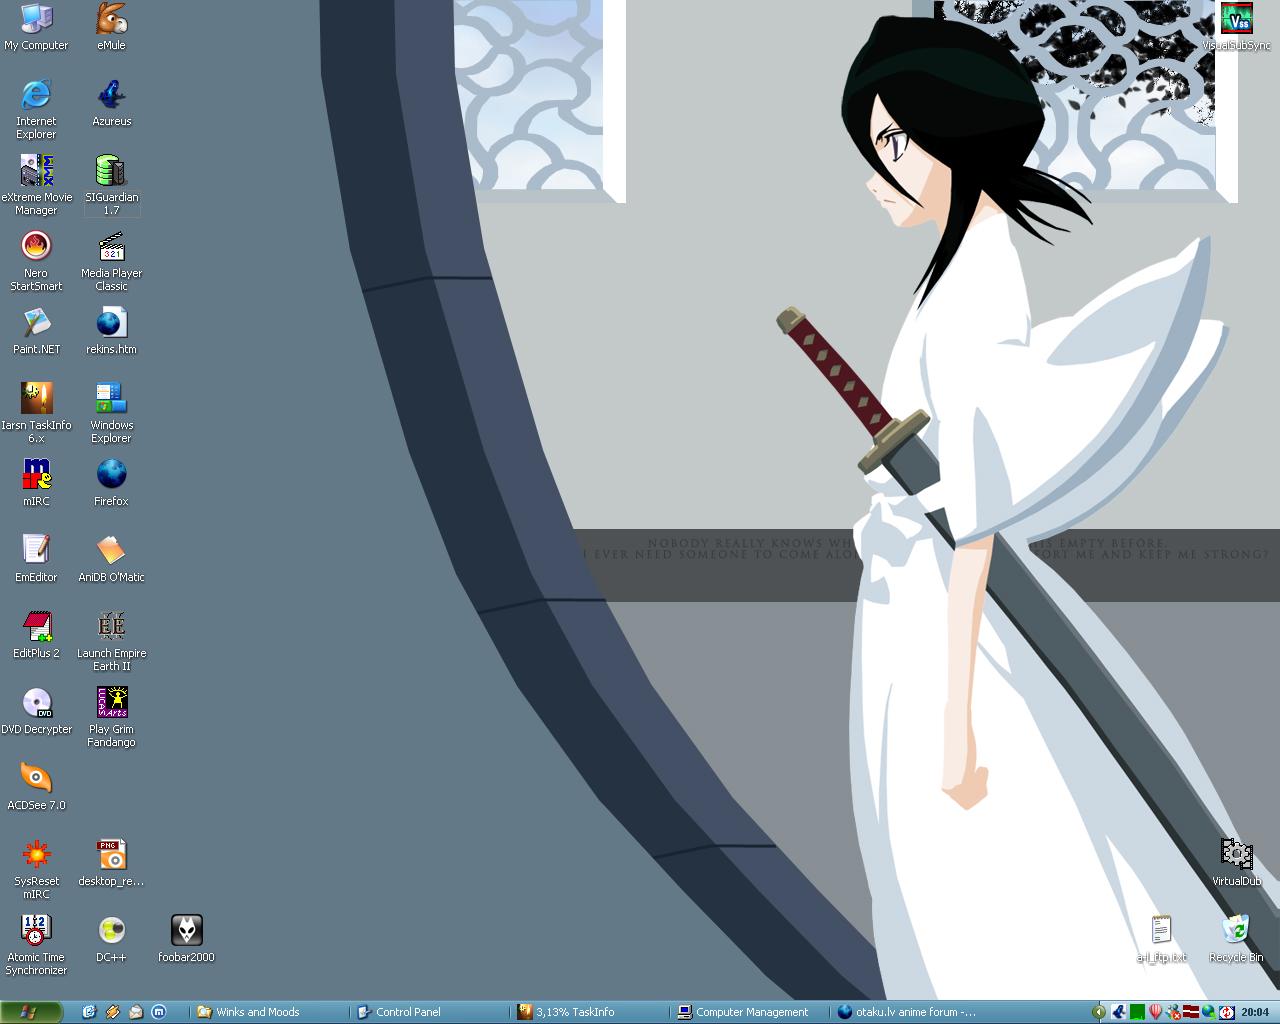Launch EmEditor from the desktop
The width and height of the screenshot is (1280, 1024).
coord(36,559)
